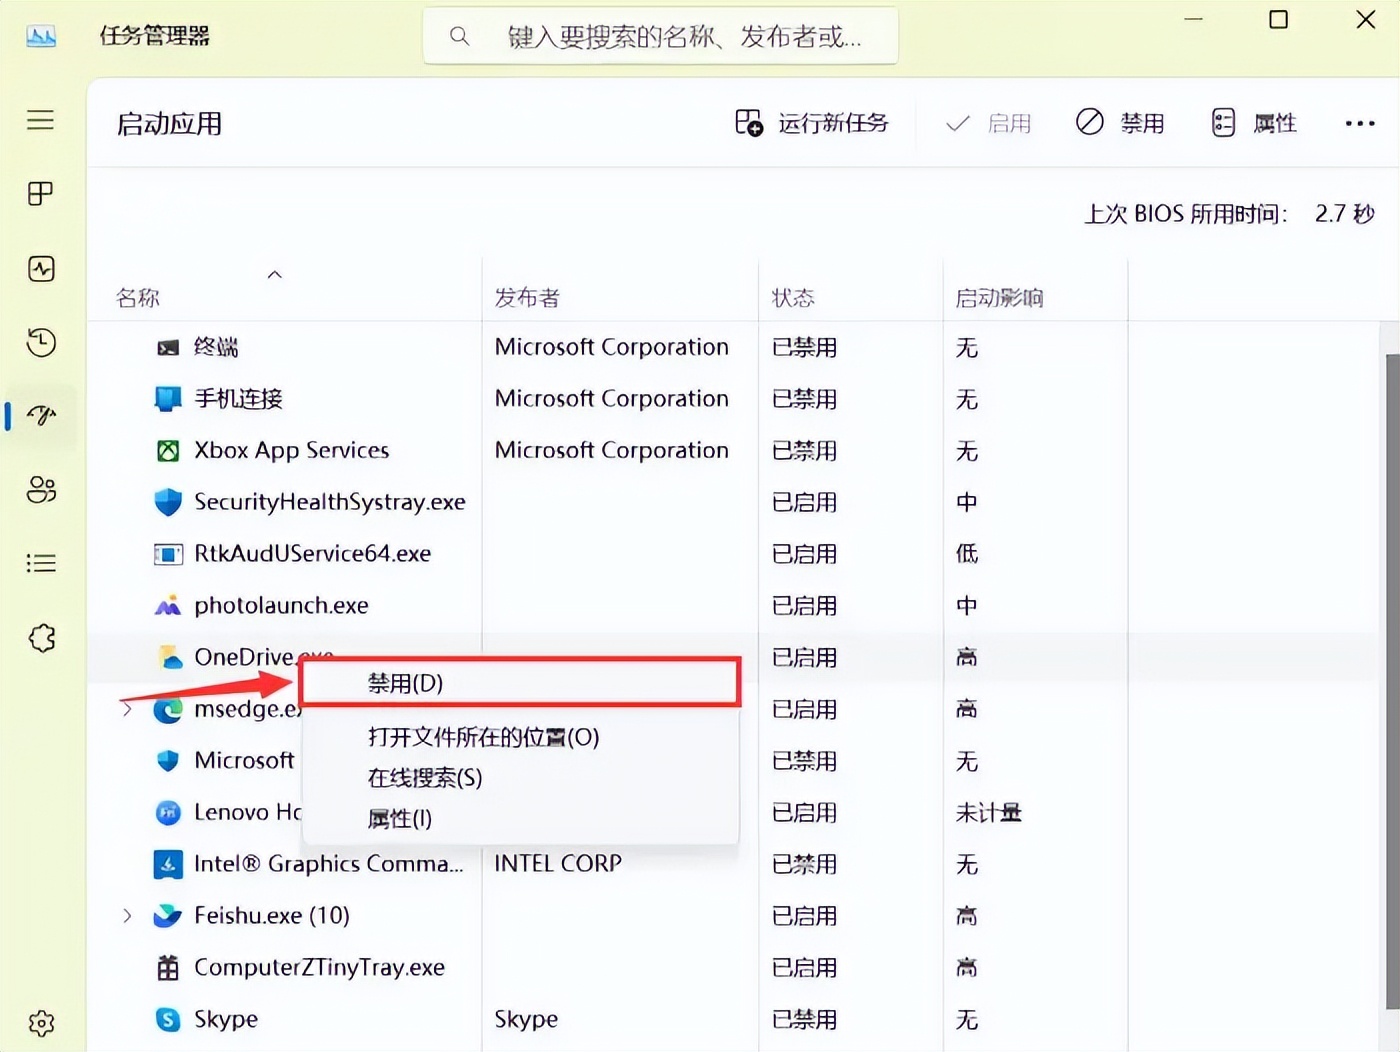Select the Startup apps sidebar icon

[x=40, y=417]
